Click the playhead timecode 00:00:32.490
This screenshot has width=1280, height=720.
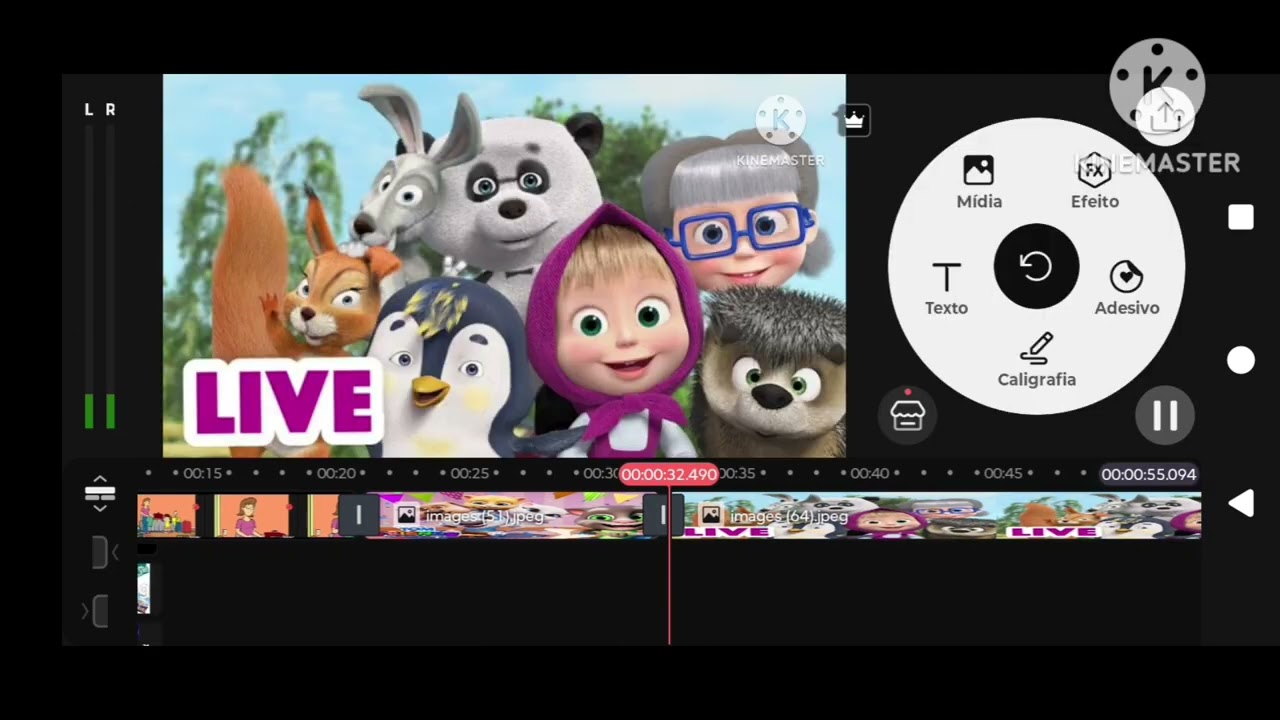click(x=669, y=474)
